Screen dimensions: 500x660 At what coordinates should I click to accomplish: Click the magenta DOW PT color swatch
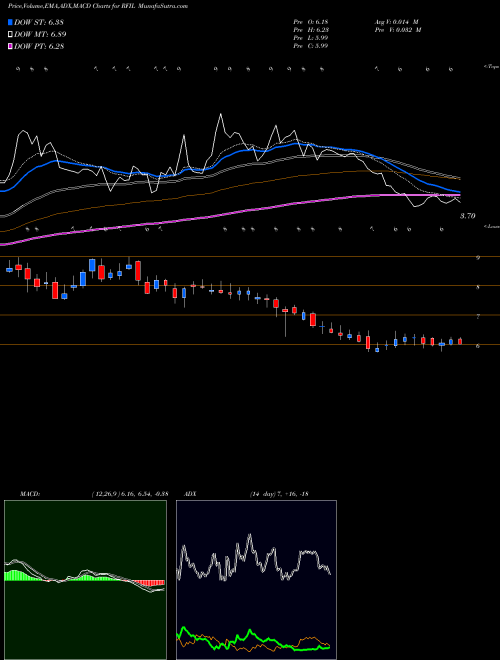tap(10, 46)
